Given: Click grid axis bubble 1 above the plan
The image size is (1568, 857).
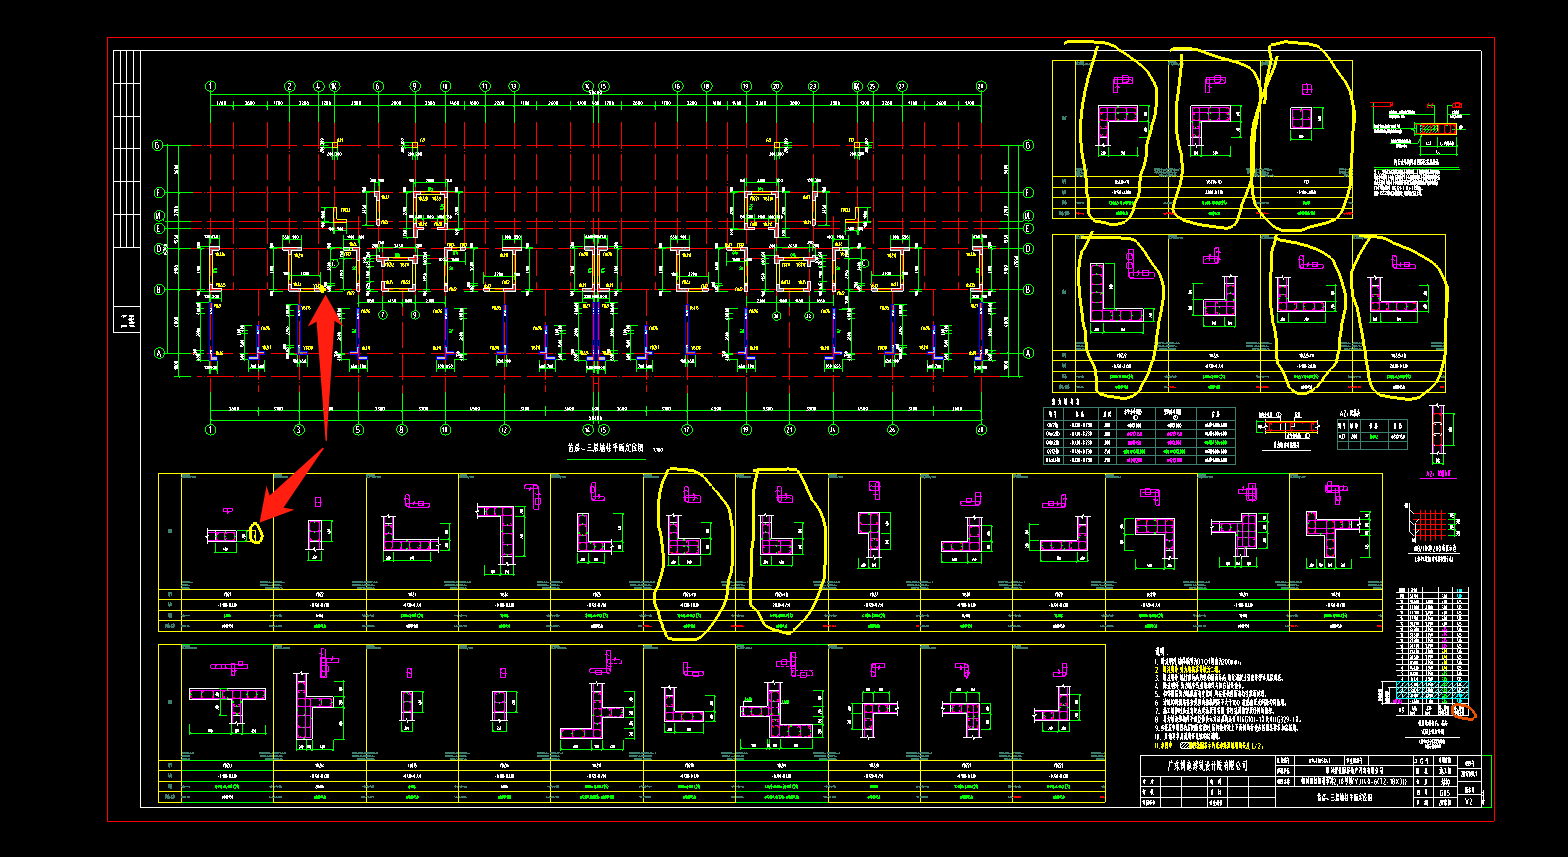Looking at the screenshot, I should click(212, 87).
